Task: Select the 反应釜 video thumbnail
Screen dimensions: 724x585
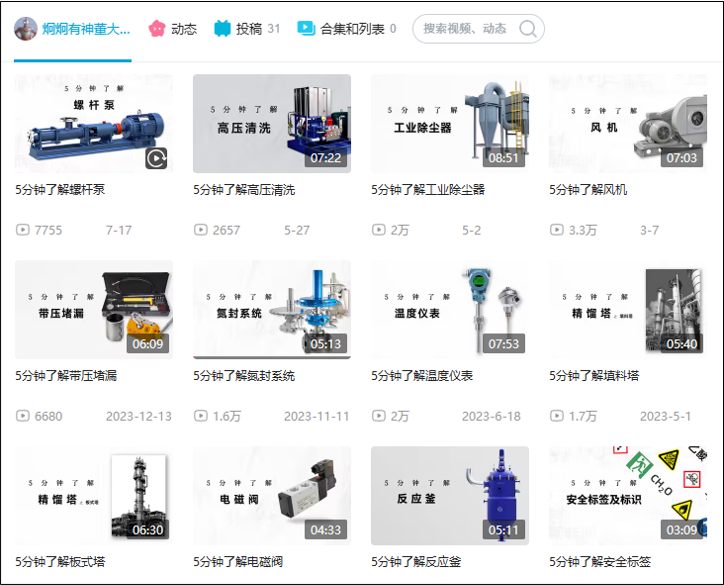Action: point(450,495)
